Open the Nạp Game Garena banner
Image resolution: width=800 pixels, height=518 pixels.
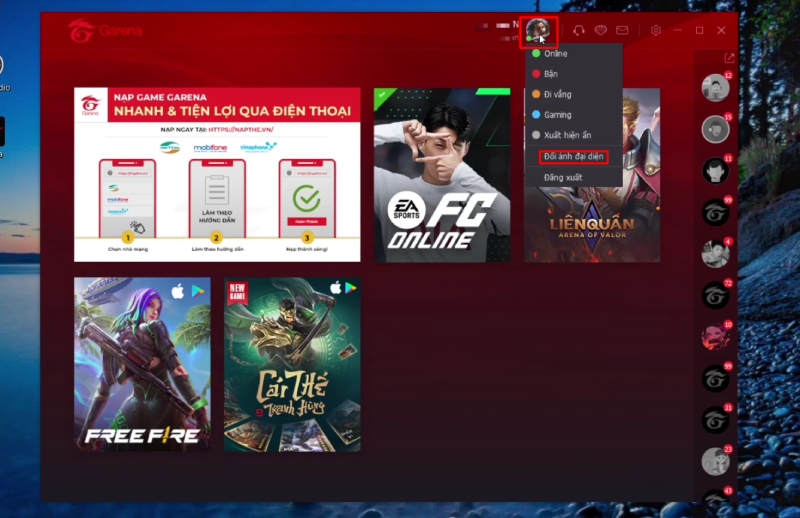click(x=217, y=175)
